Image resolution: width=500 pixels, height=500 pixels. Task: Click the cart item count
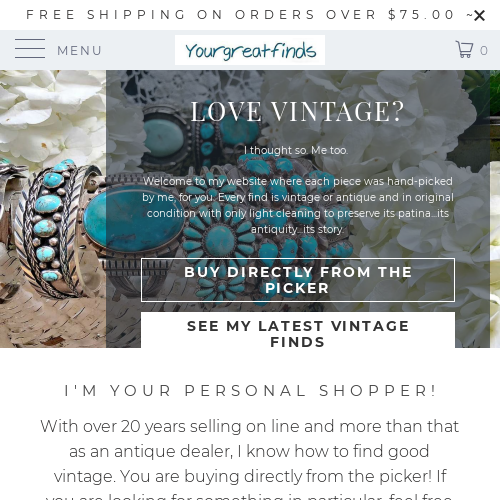tap(484, 51)
